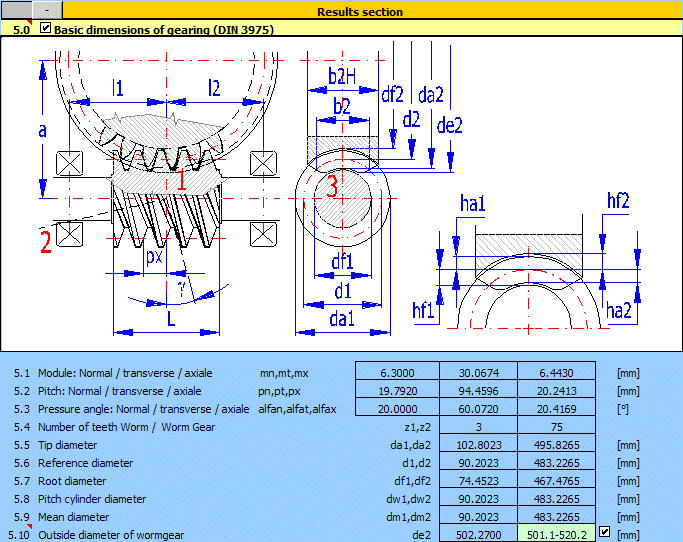Select transverse pressure angle 60.0720

(x=478, y=409)
